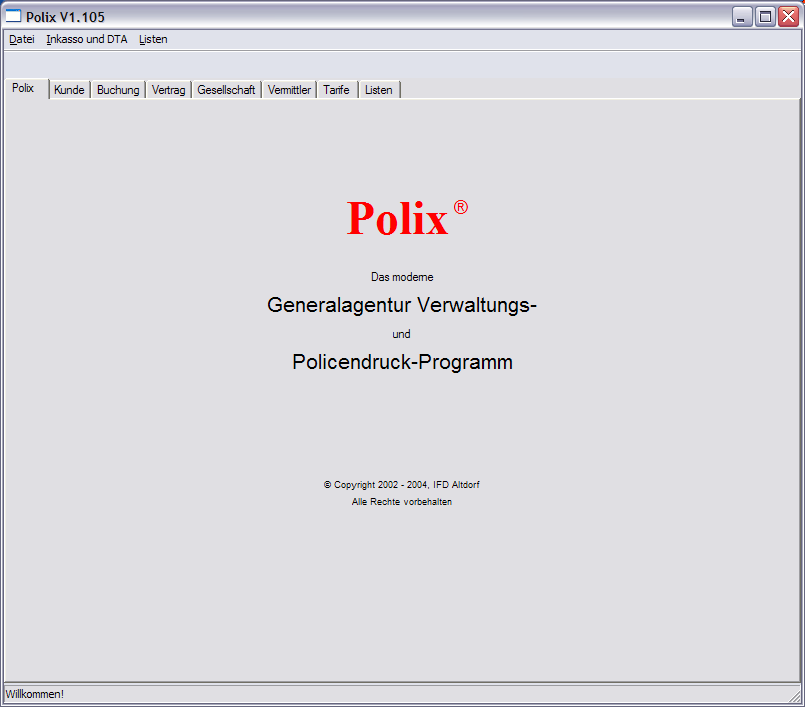Show the Vermittler tab
805x707 pixels.
pos(289,90)
